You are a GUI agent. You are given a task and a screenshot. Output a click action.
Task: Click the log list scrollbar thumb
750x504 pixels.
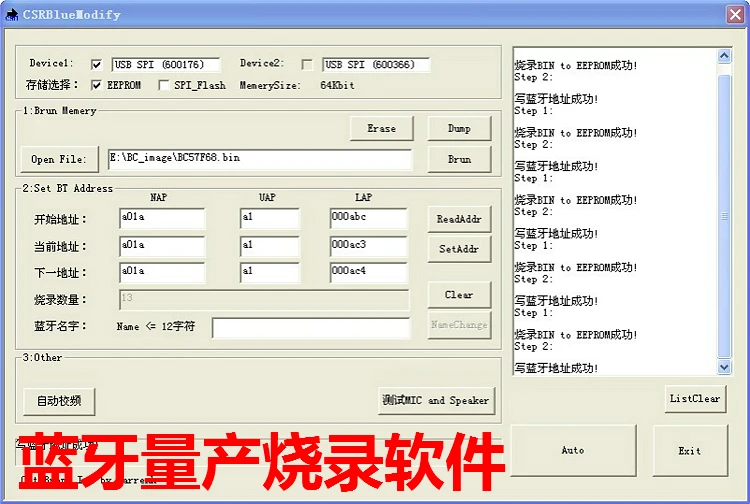tap(724, 216)
